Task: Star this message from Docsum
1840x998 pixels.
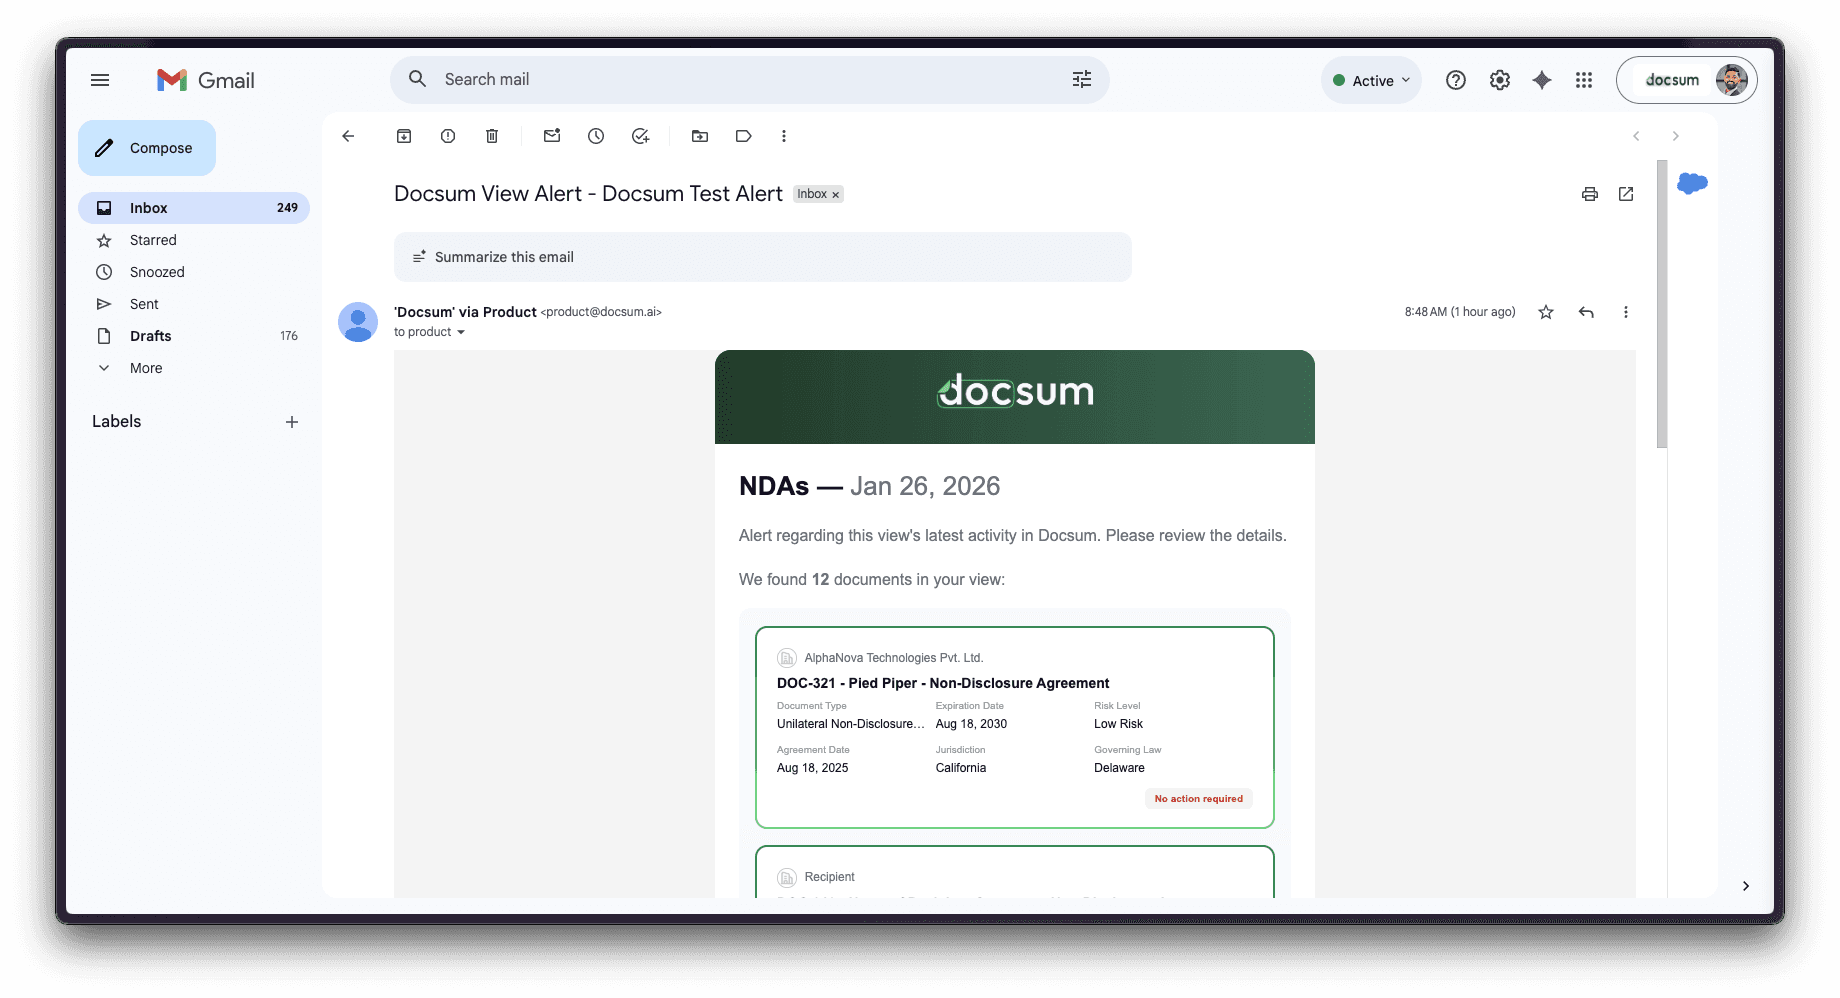Action: point(1546,312)
